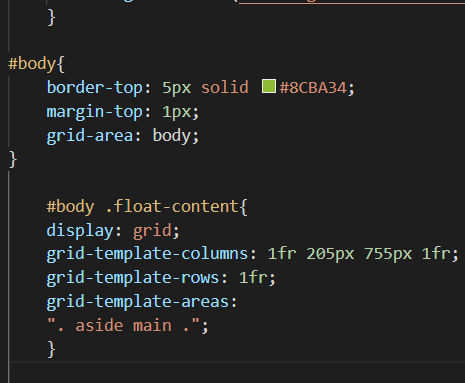Select the #8CBA34 hex color text
This screenshot has height=383, width=465.
click(313, 88)
